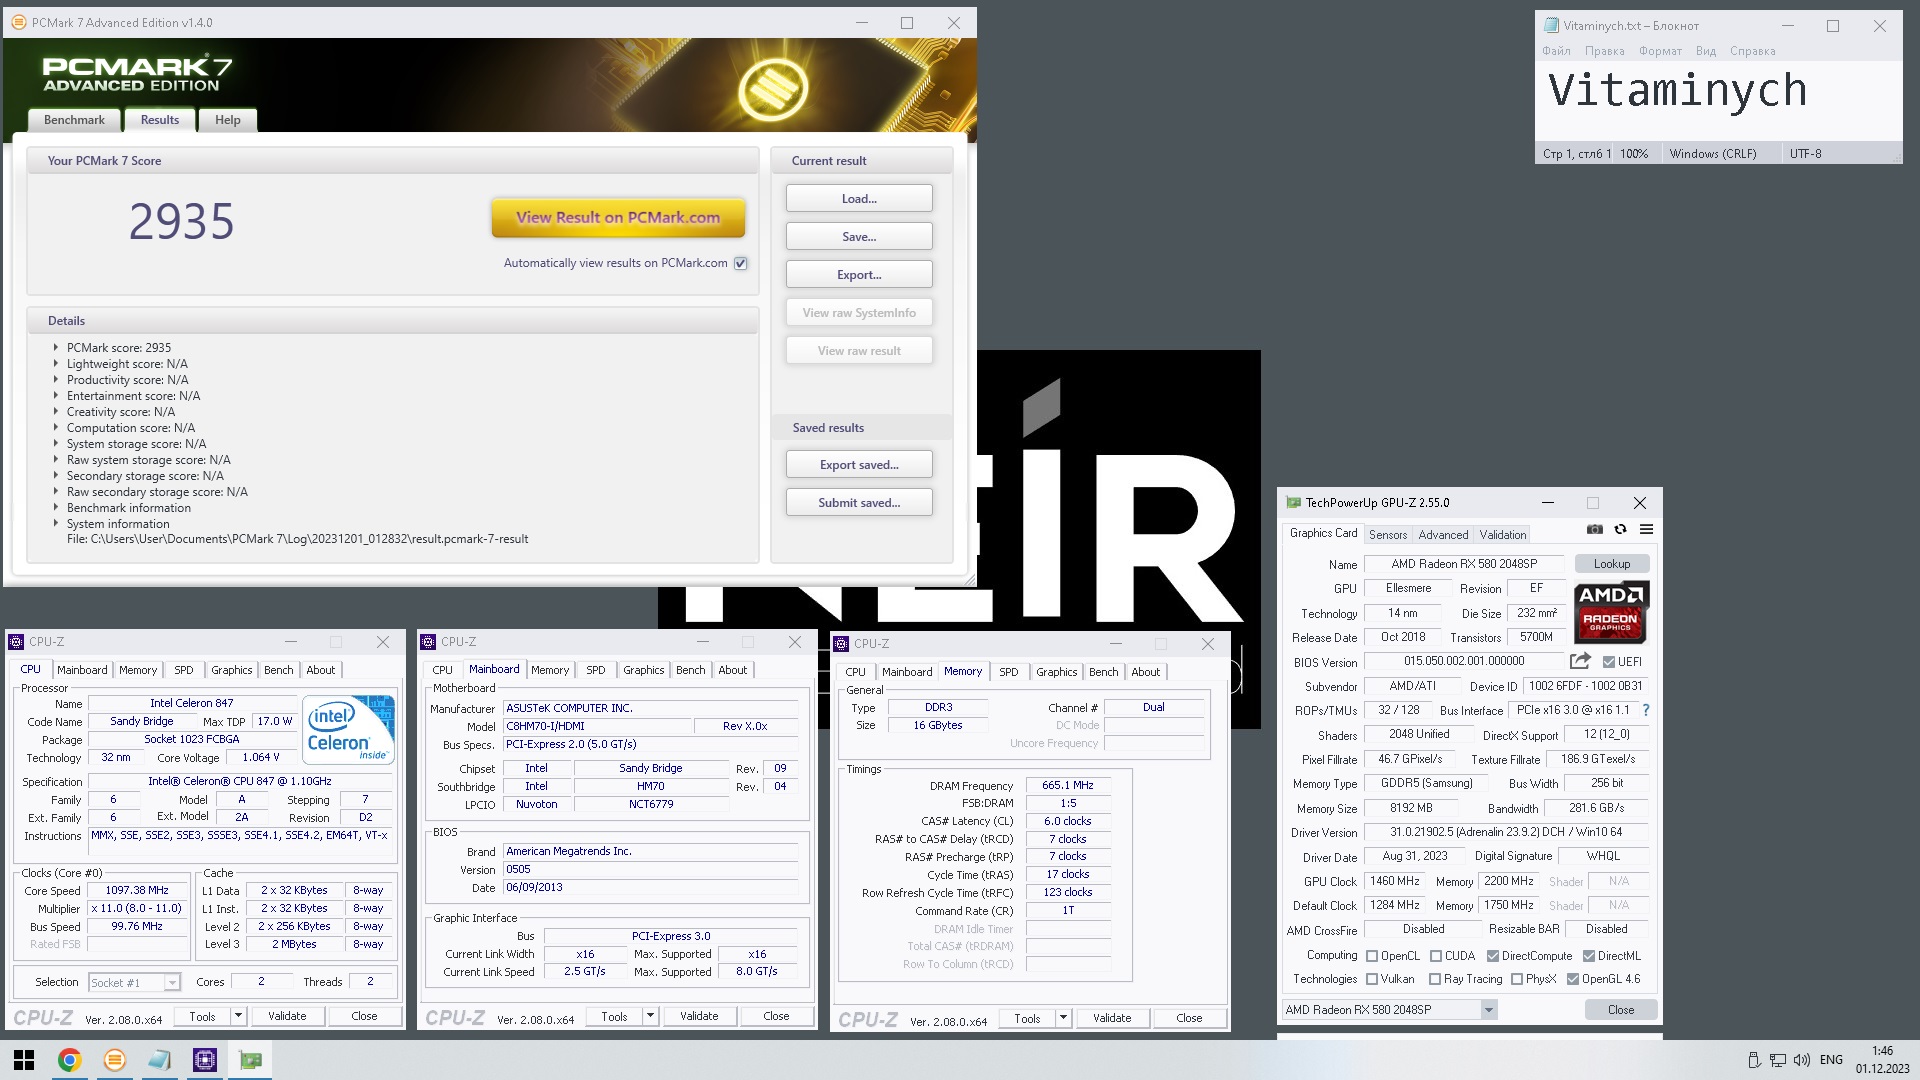Click the GPU-Z title bar icon

(1293, 503)
